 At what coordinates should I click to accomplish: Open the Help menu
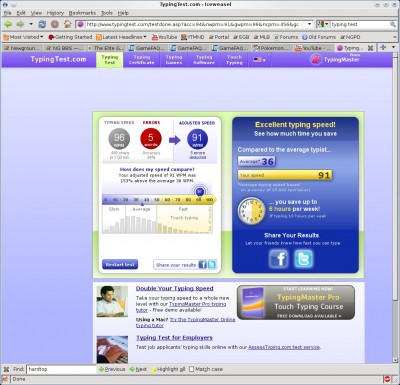(x=123, y=13)
